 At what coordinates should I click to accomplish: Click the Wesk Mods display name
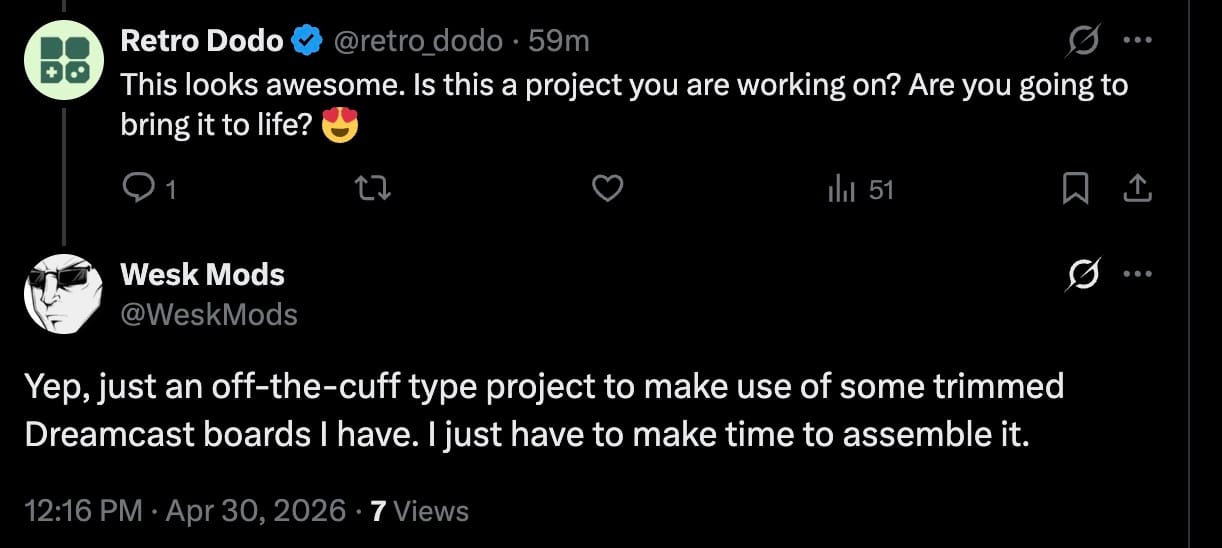tap(202, 274)
